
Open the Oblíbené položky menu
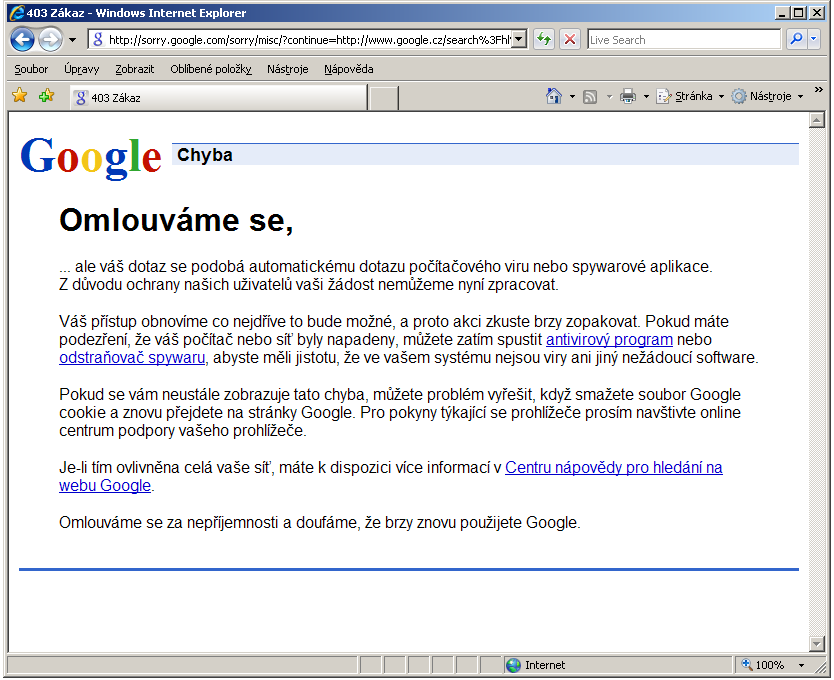211,69
